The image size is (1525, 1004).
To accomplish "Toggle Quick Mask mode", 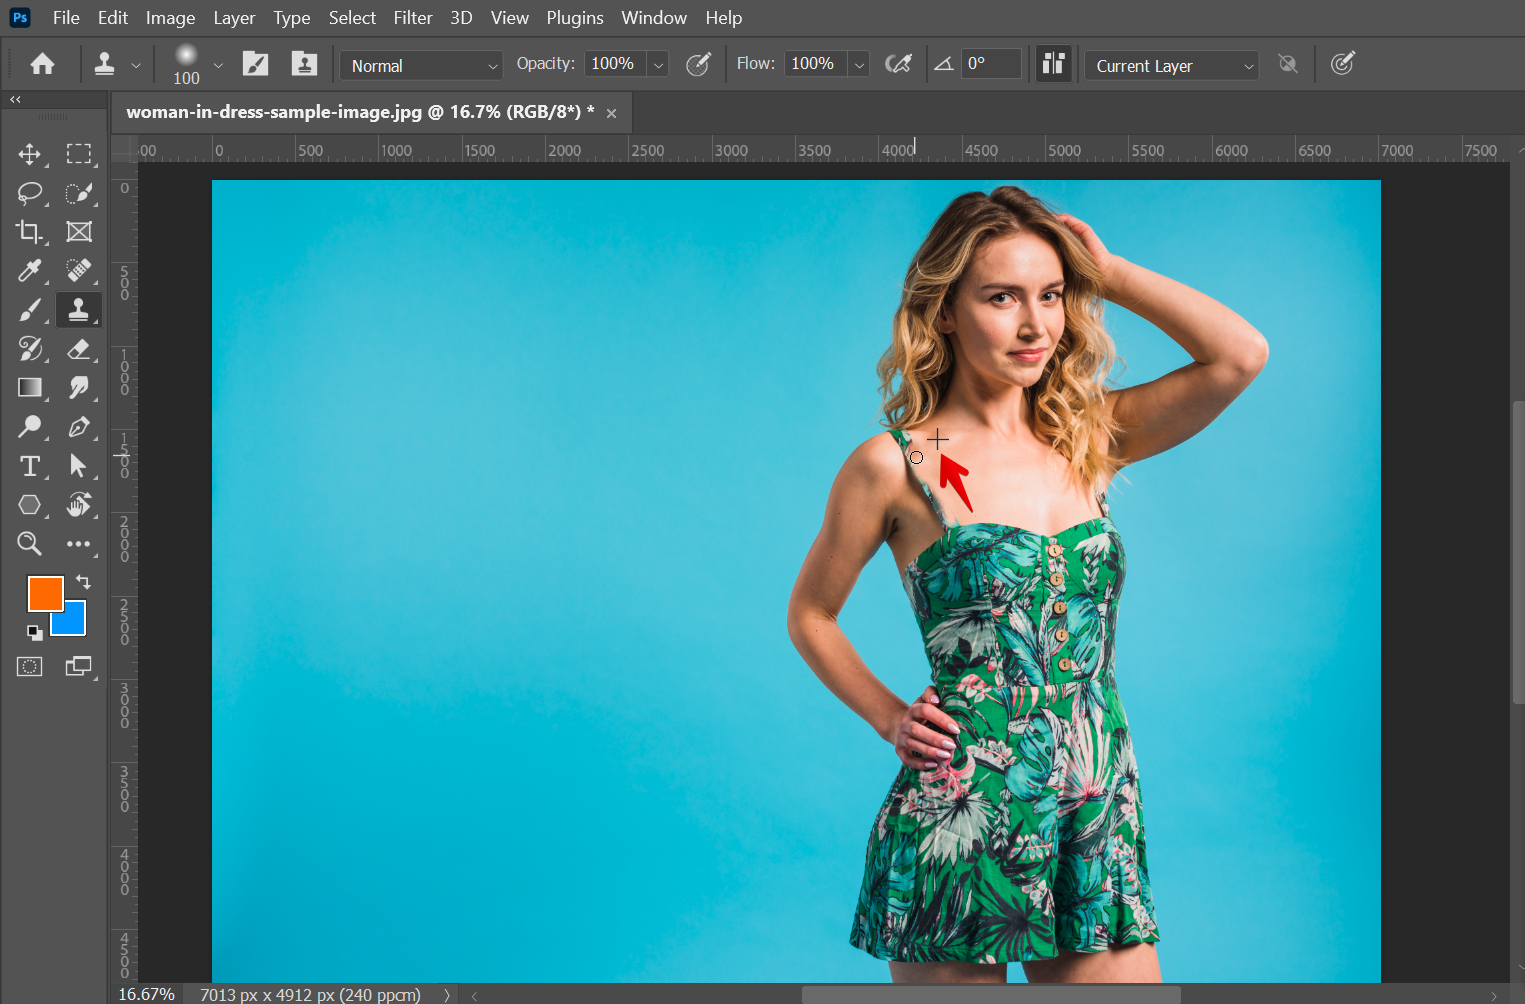I will (x=29, y=667).
